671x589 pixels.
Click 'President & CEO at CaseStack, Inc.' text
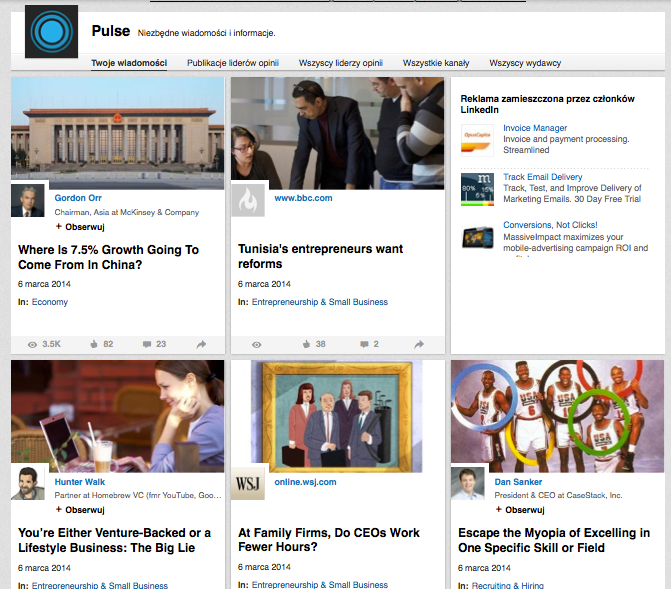[x=558, y=495]
